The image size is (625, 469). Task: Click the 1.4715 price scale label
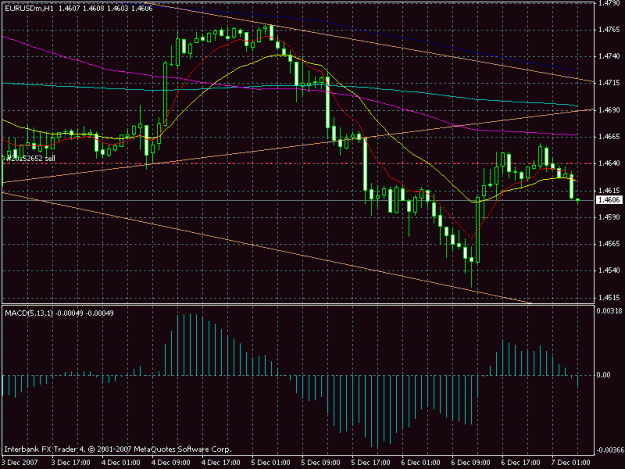click(x=609, y=83)
